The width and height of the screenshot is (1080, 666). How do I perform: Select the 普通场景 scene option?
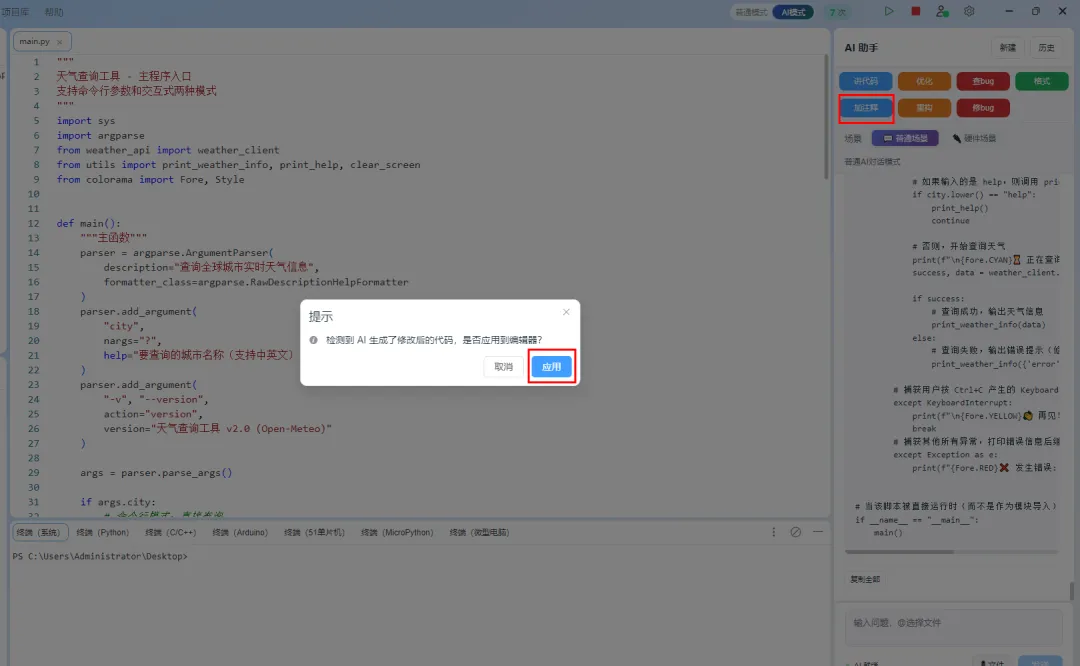tap(905, 138)
